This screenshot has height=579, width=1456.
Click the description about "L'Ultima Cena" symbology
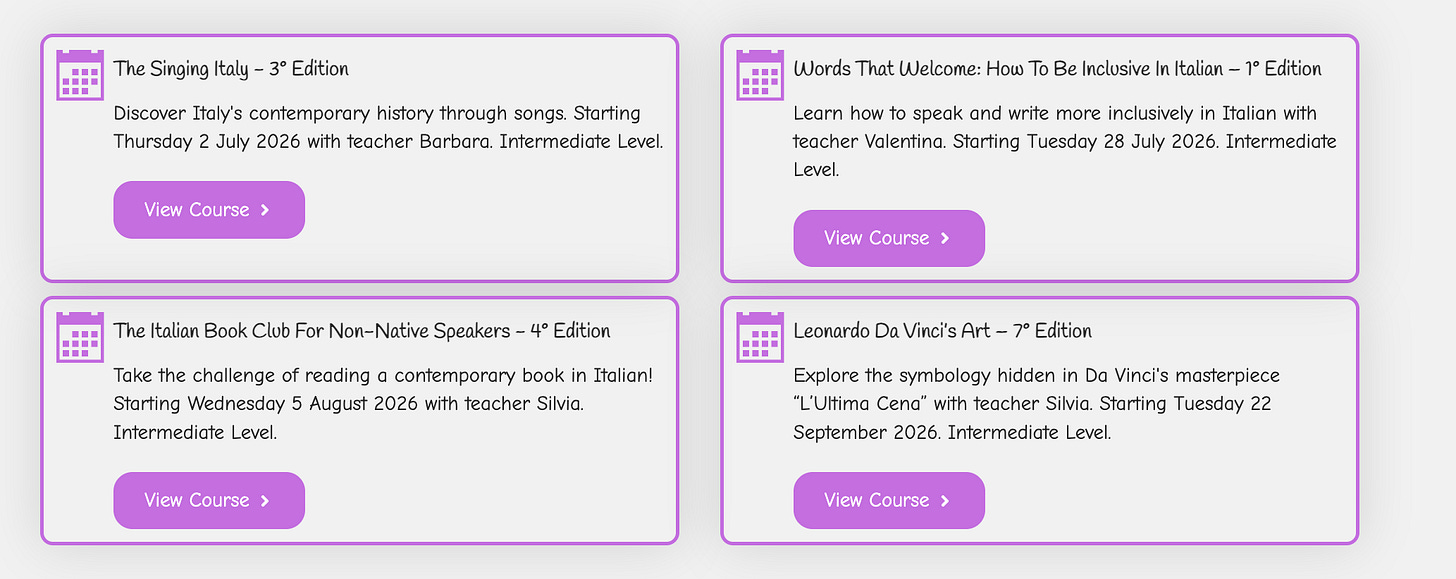tap(1037, 404)
